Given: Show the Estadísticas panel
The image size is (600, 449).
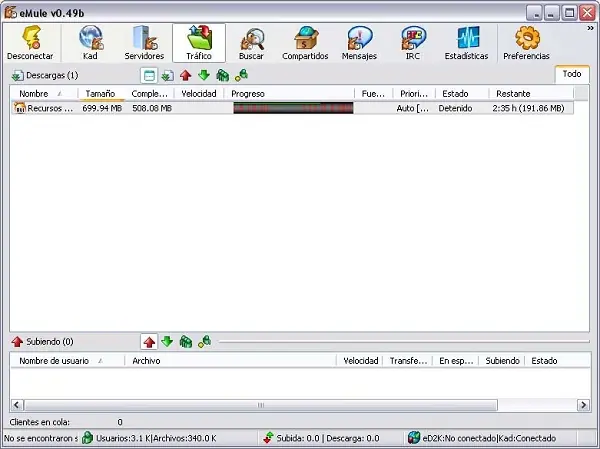Looking at the screenshot, I should click(466, 43).
